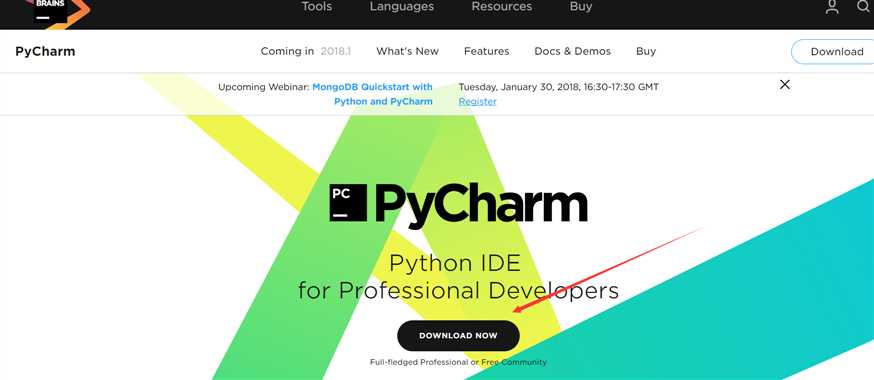This screenshot has width=874, height=380.
Task: Open the Tools menu
Action: (x=317, y=7)
